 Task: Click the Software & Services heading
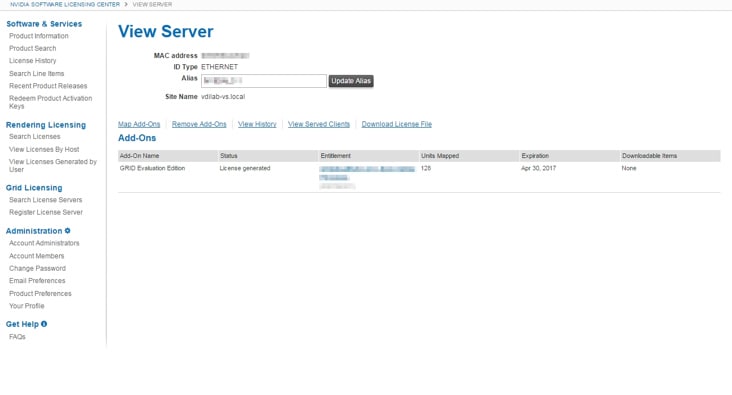click(x=44, y=24)
